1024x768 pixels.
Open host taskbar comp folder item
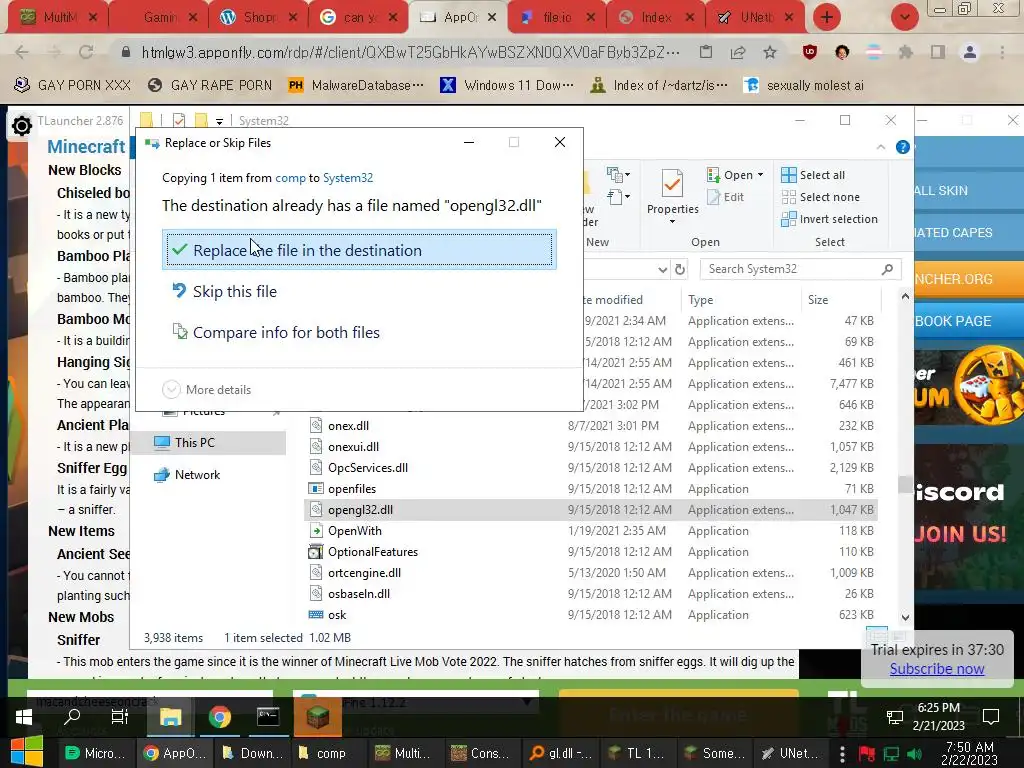(x=321, y=753)
